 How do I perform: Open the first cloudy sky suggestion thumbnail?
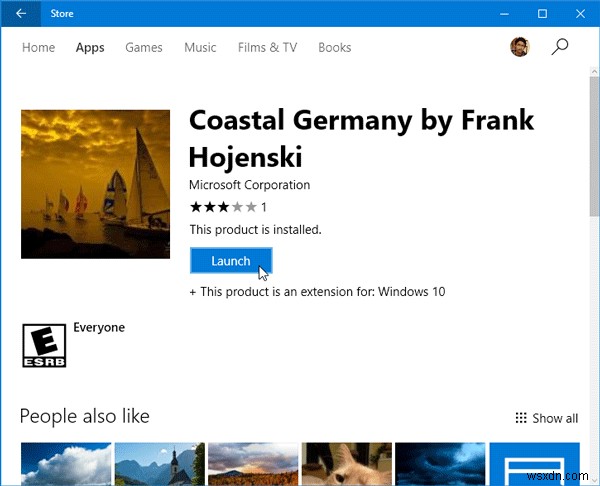(63, 464)
